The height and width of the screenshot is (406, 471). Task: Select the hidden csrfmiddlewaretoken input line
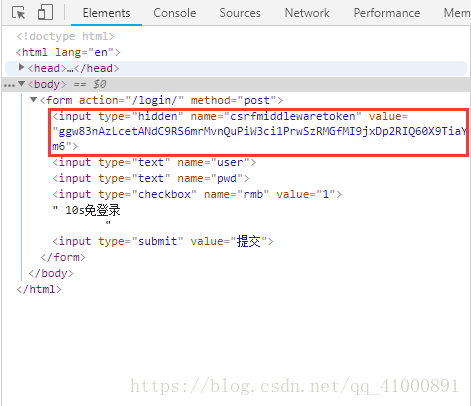[259, 131]
